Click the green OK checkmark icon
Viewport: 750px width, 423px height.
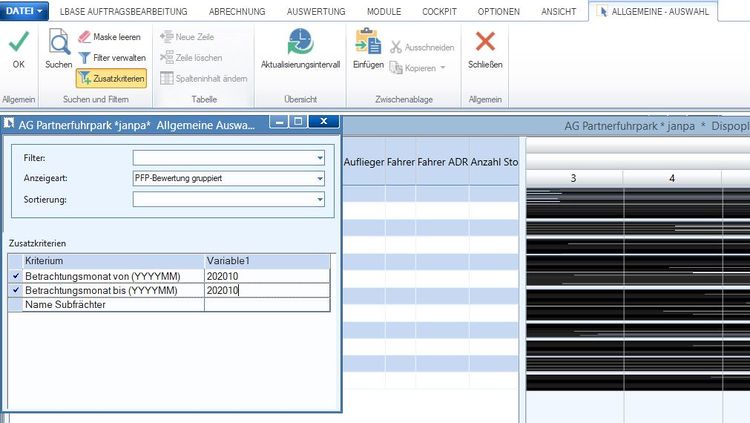(19, 42)
